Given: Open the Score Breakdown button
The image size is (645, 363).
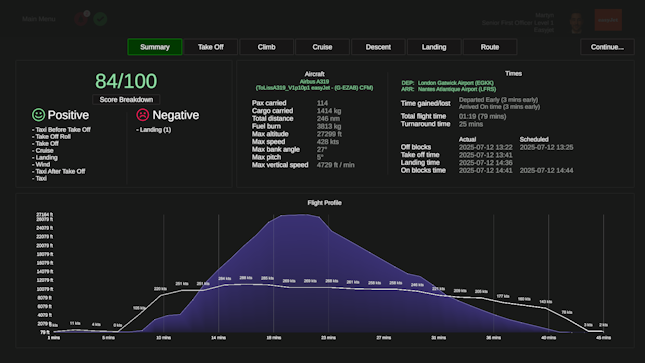Looking at the screenshot, I should point(126,100).
